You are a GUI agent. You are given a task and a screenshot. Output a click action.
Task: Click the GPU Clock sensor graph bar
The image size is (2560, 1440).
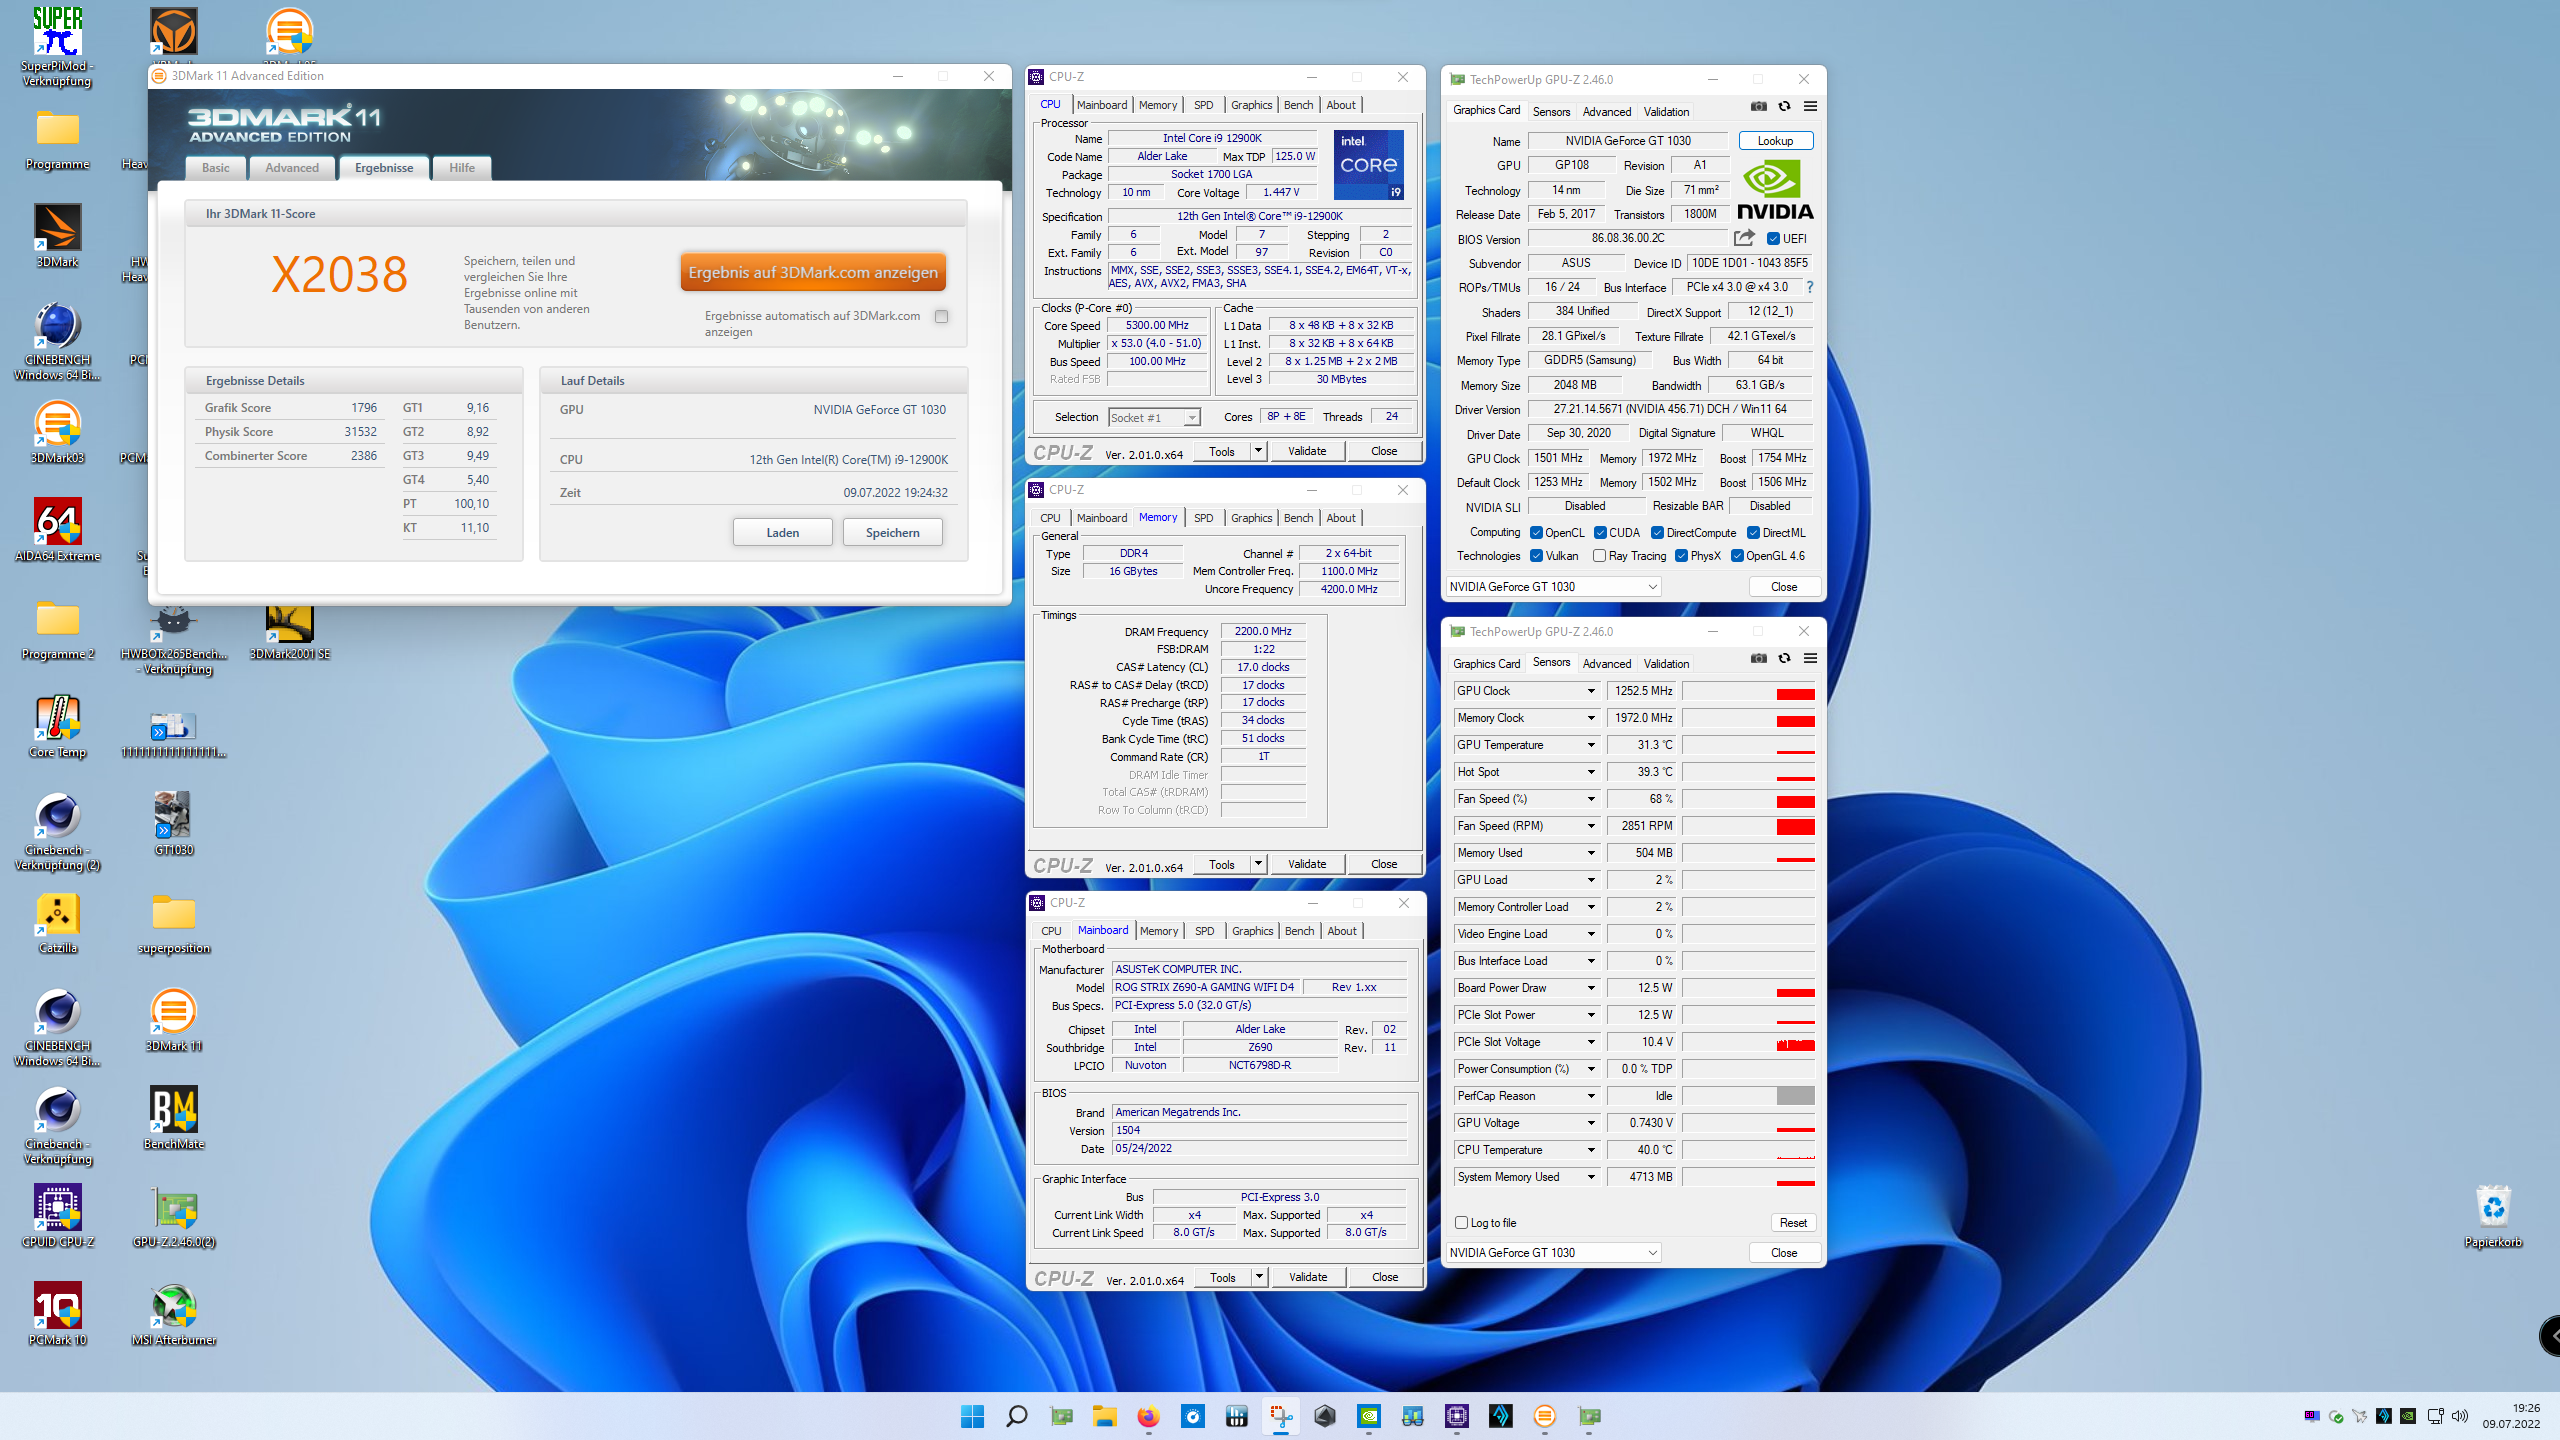coord(1748,692)
